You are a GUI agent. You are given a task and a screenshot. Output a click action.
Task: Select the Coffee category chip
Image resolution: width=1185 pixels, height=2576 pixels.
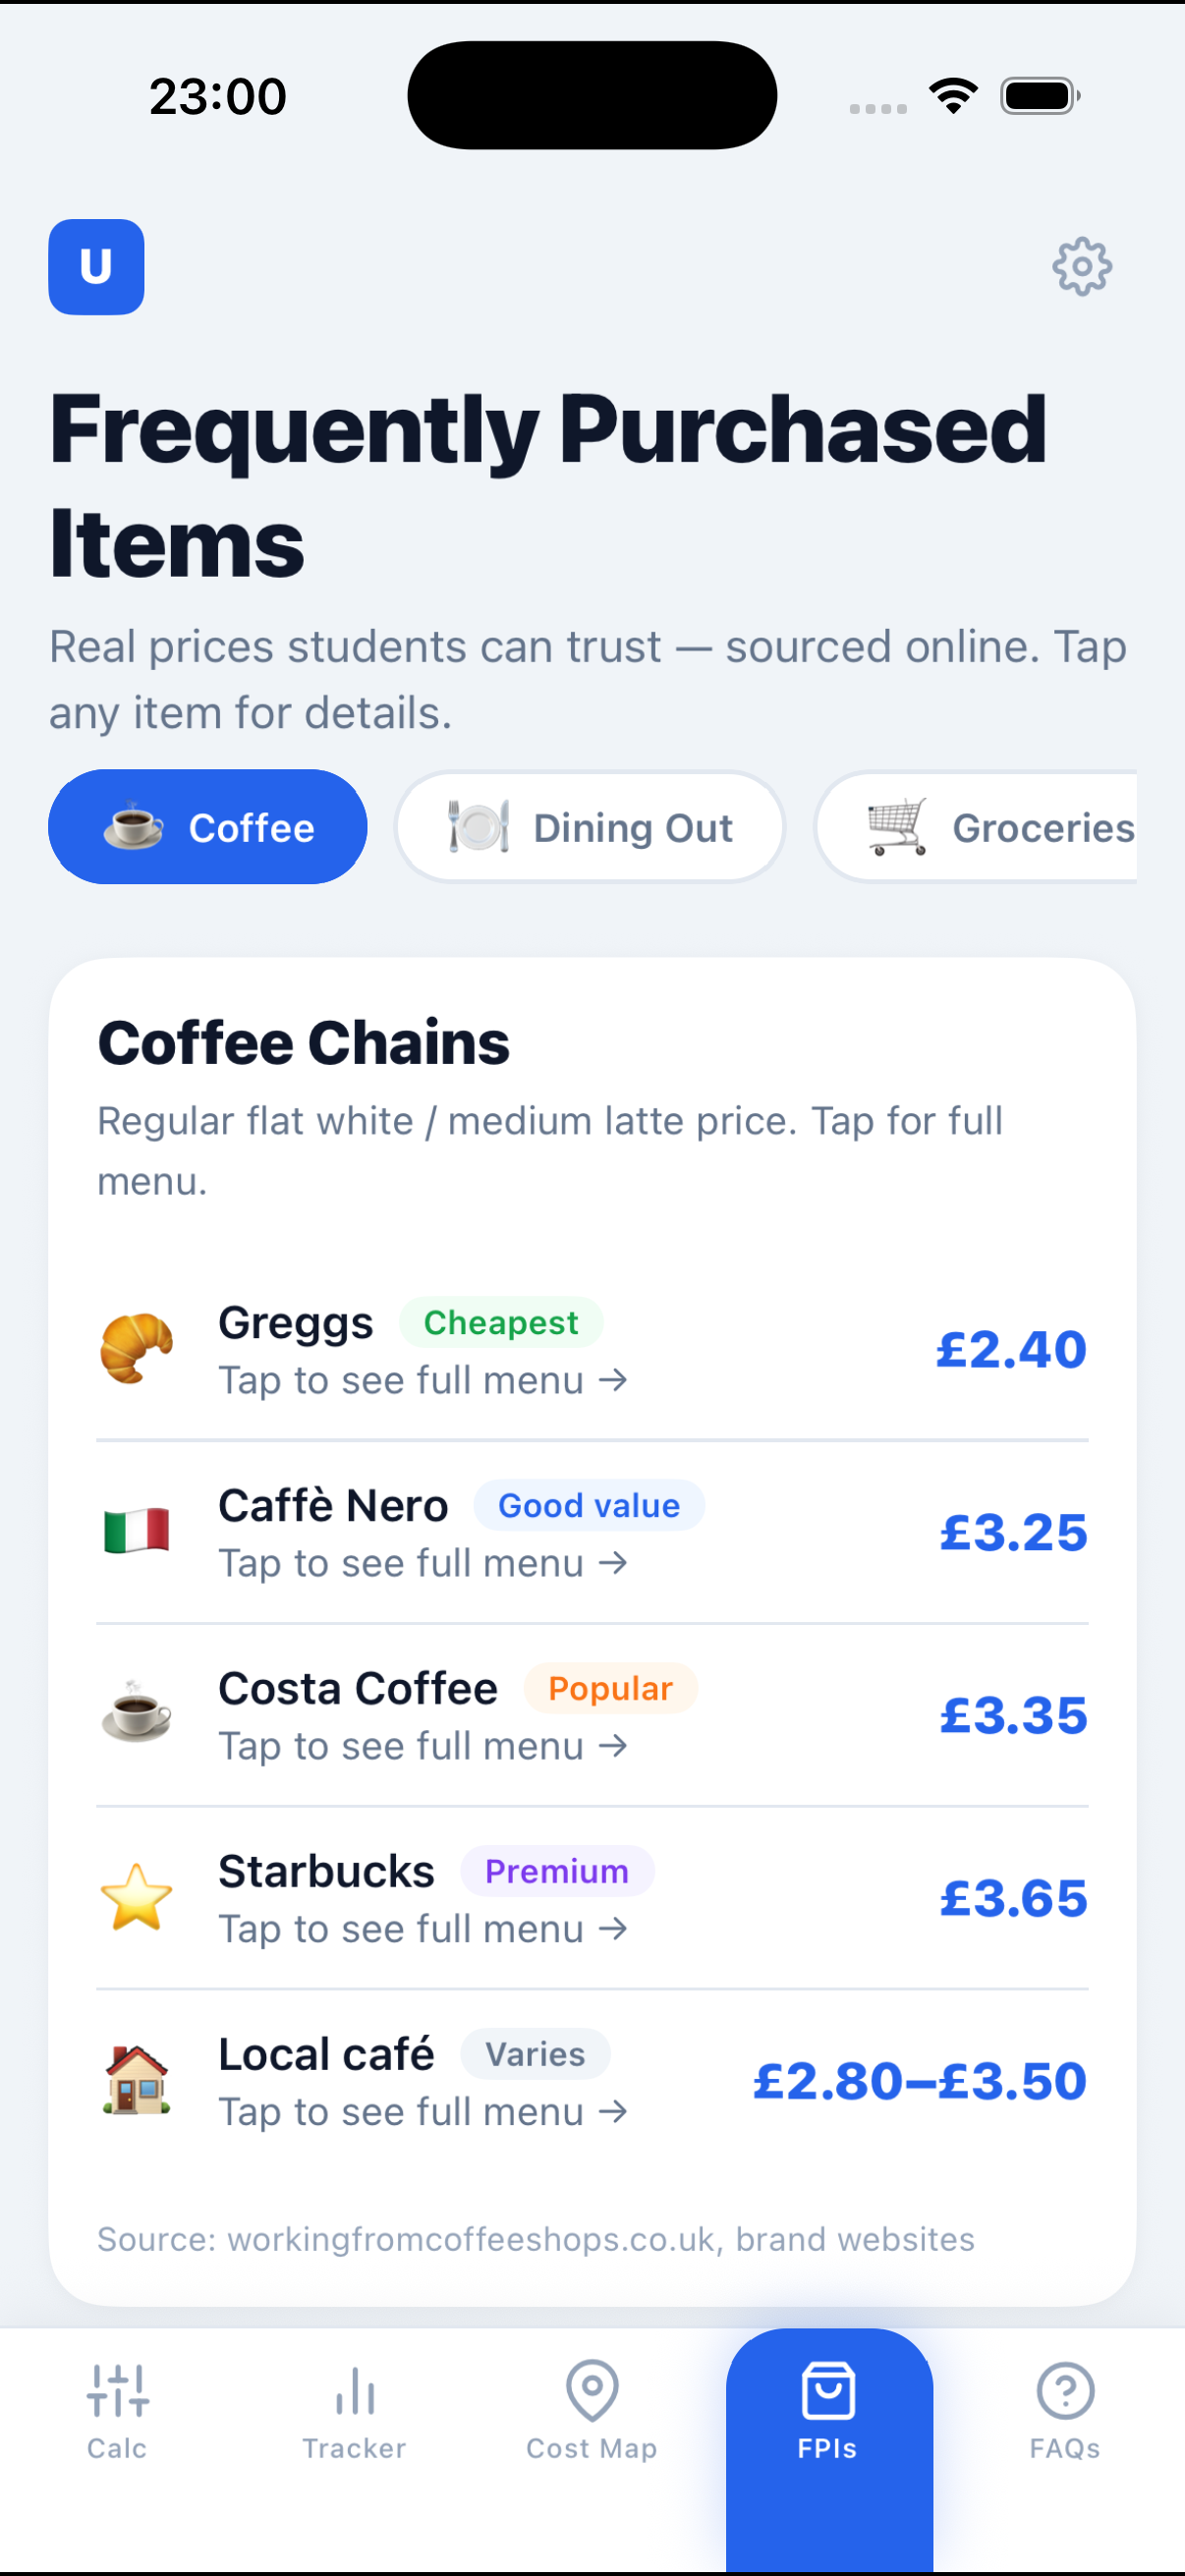click(x=208, y=827)
